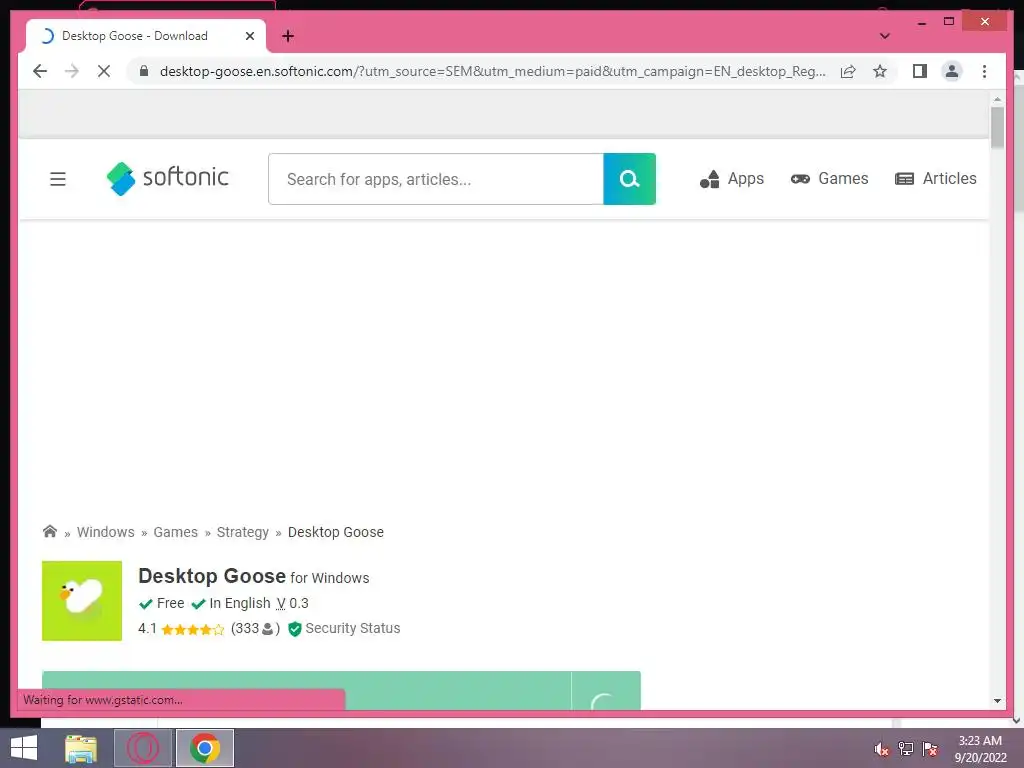1024x768 pixels.
Task: Bookmark this page with star icon
Action: (880, 71)
